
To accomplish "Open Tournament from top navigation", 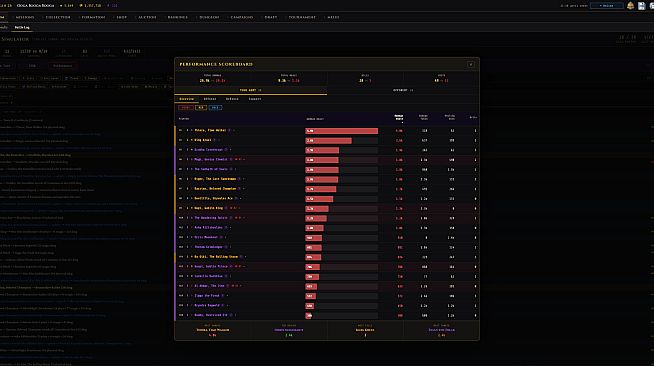I will click(302, 18).
